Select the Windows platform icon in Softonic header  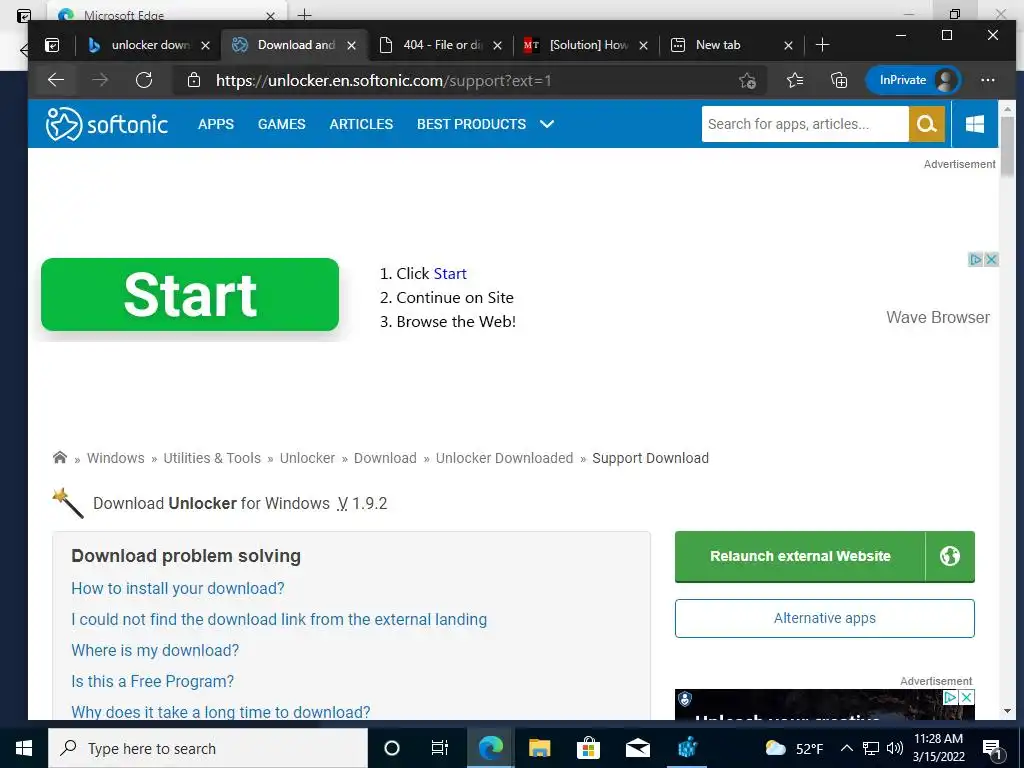click(974, 124)
